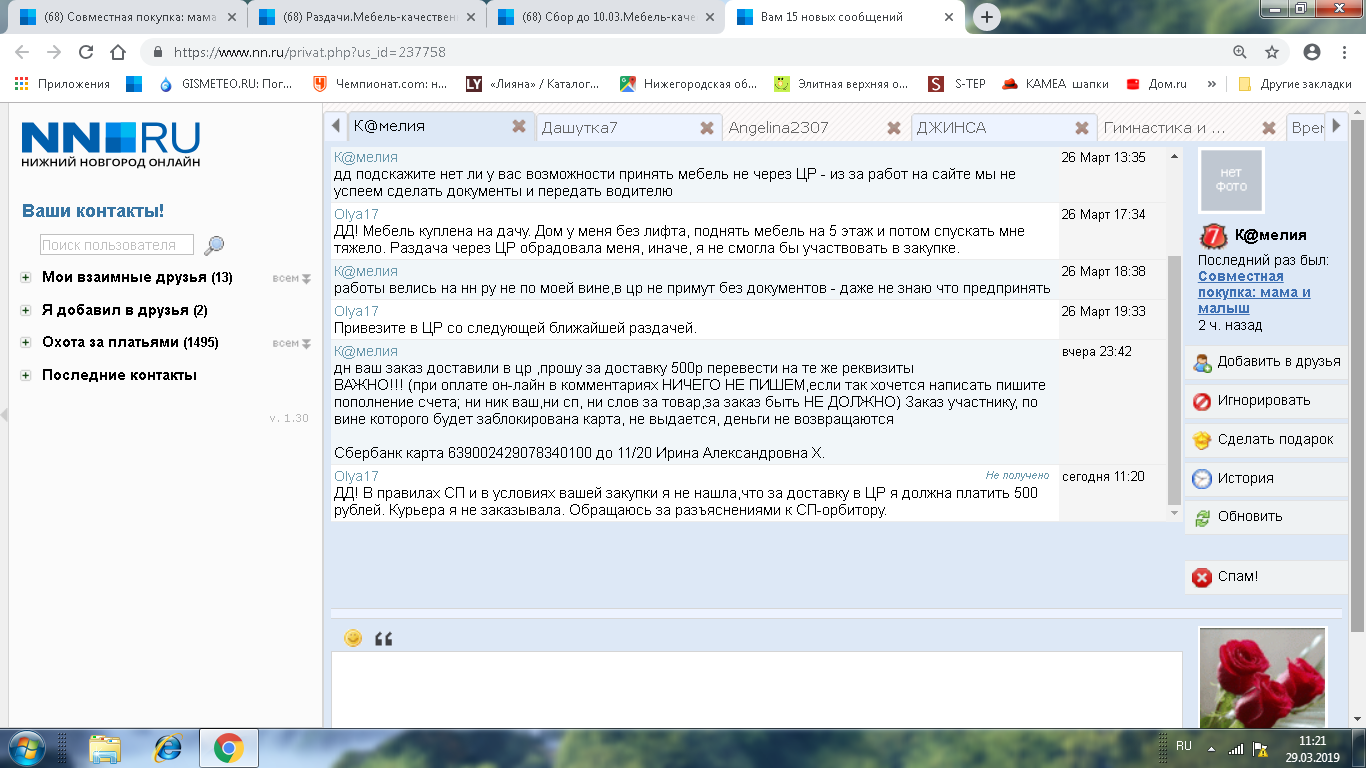Image resolution: width=1366 pixels, height=768 pixels.
Task: Expand the Последние контакты group
Action: coord(26,376)
